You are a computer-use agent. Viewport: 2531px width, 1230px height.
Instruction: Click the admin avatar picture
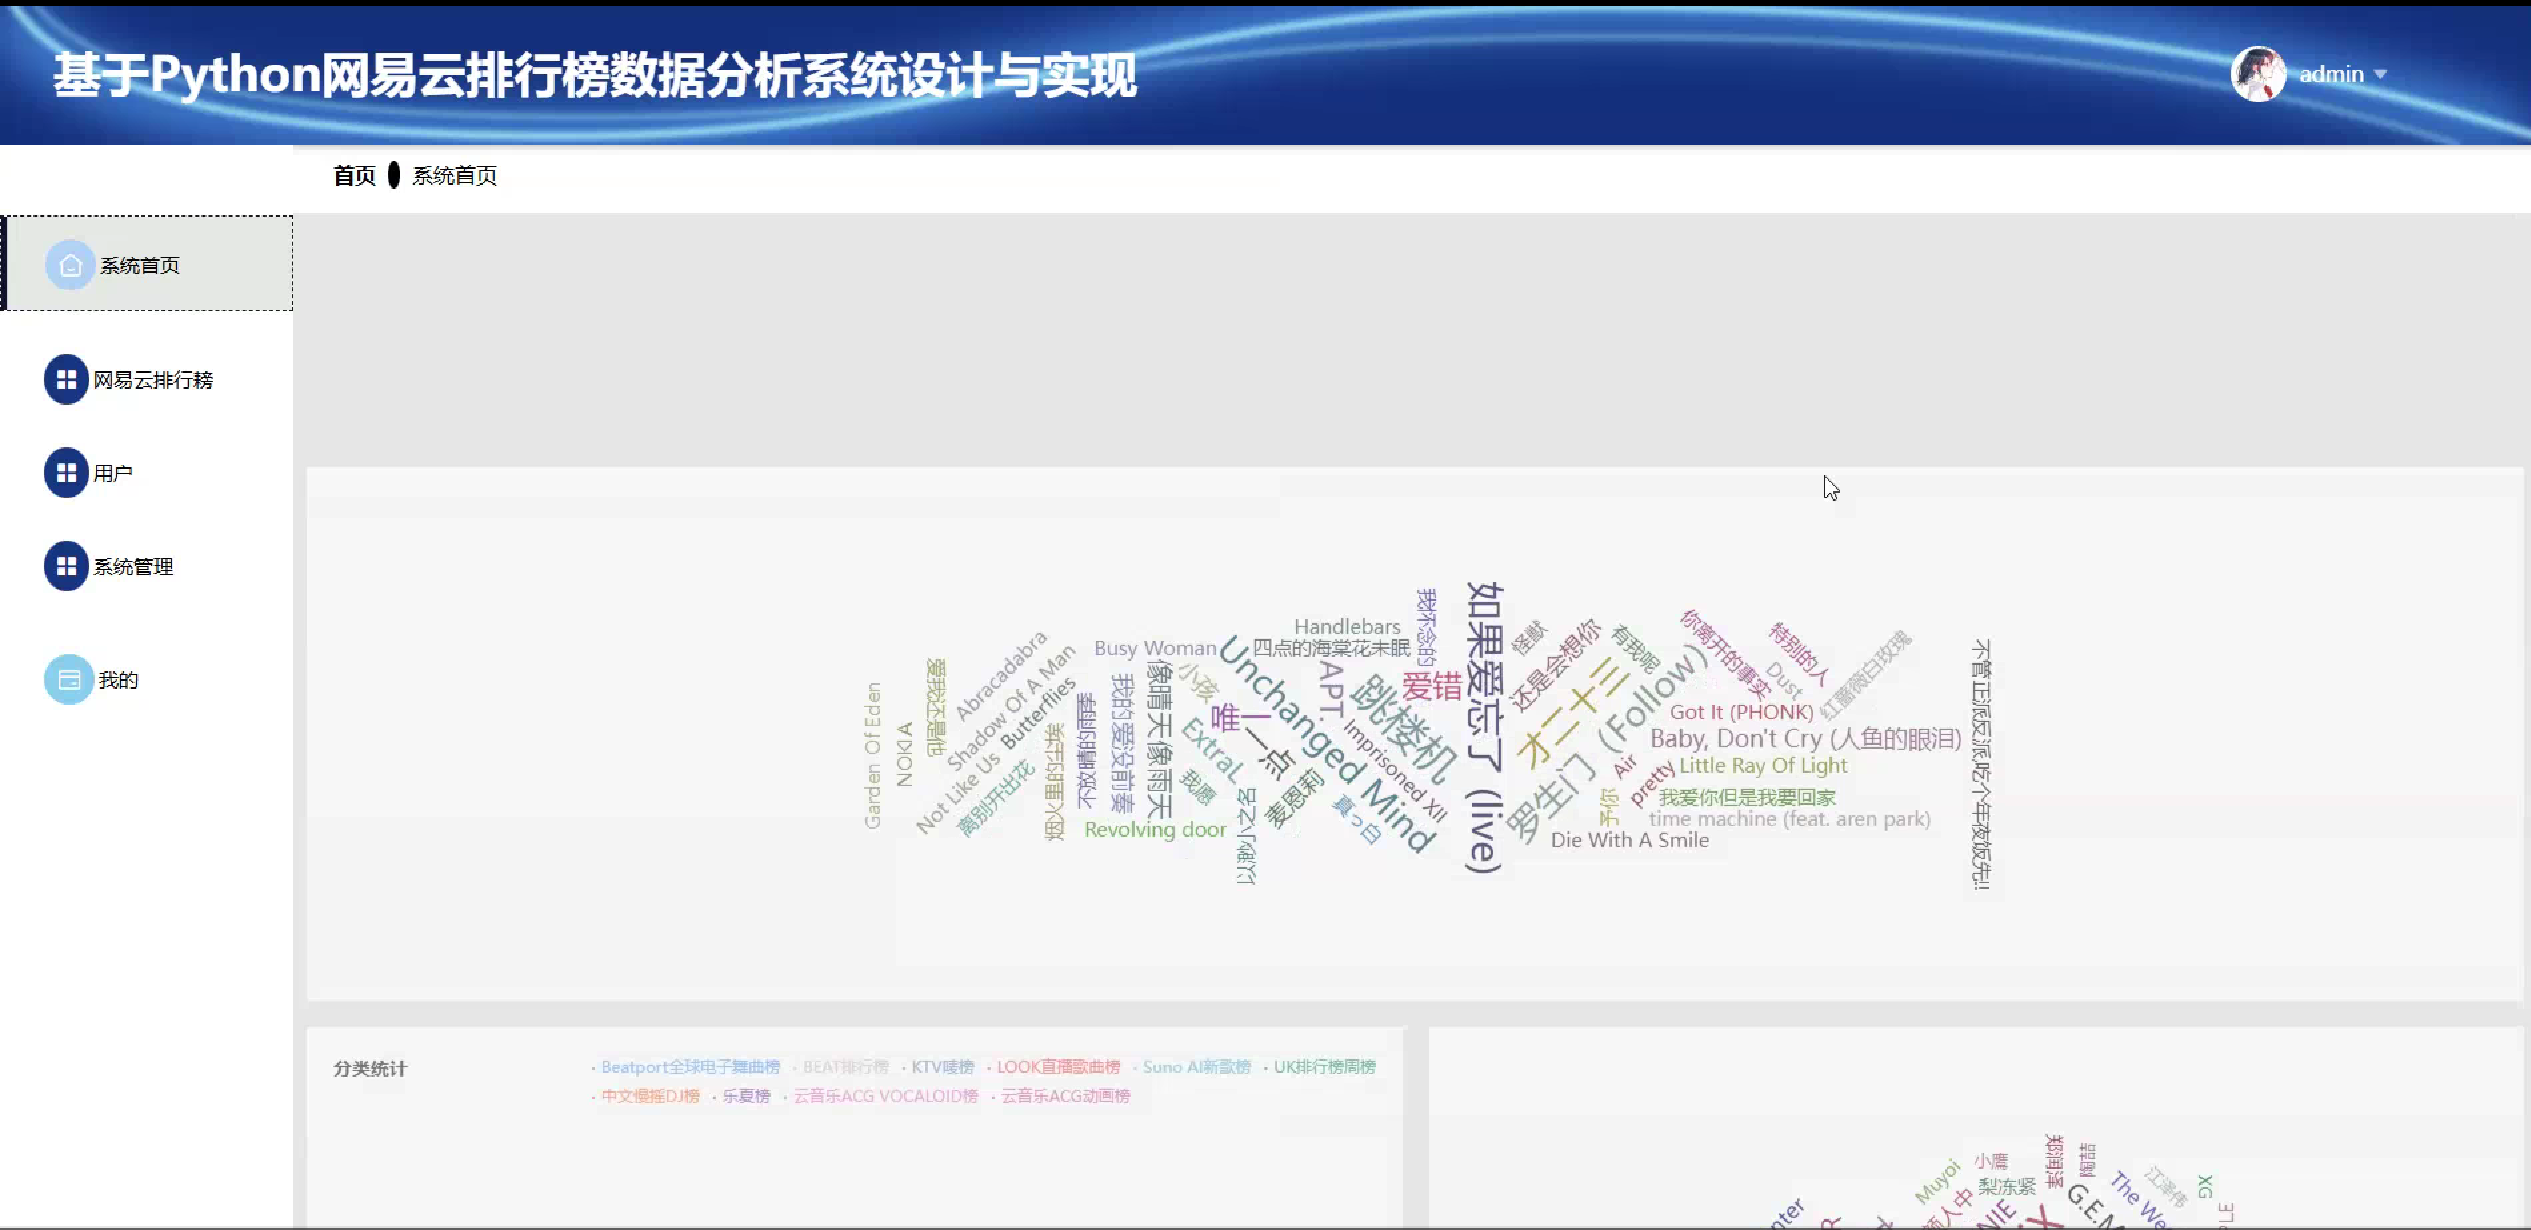[x=2257, y=74]
